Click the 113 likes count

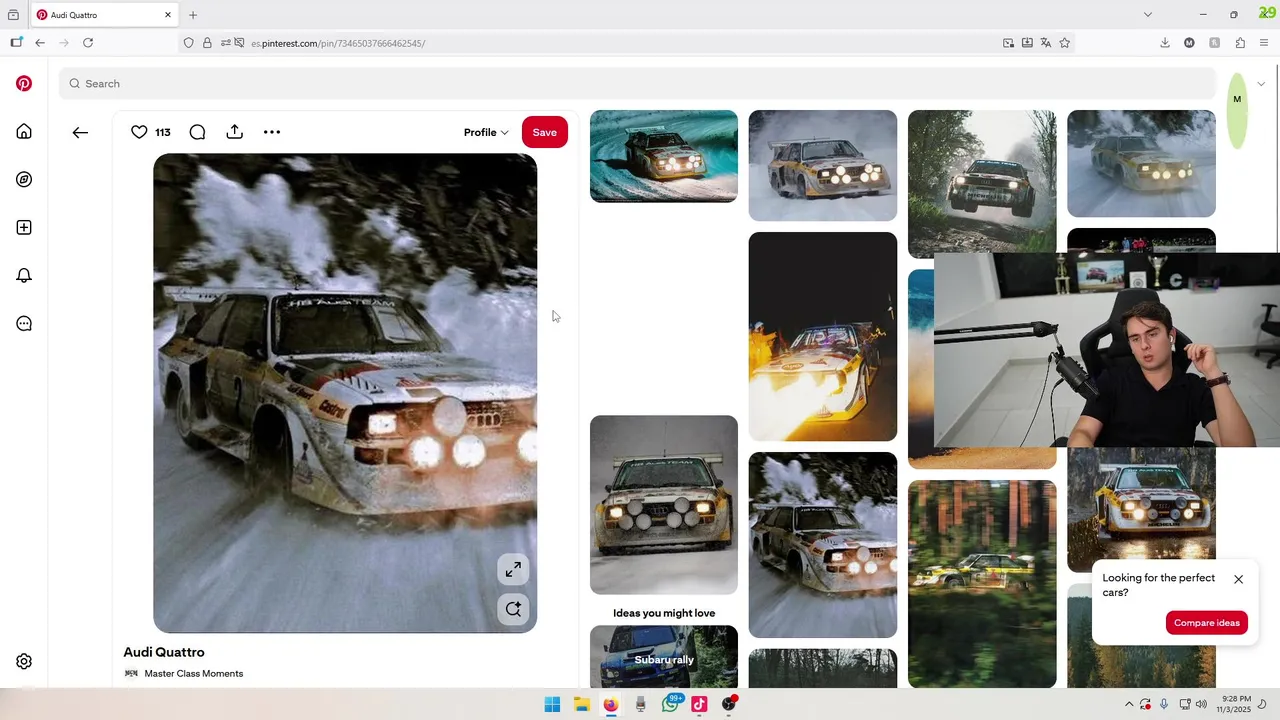tap(163, 132)
